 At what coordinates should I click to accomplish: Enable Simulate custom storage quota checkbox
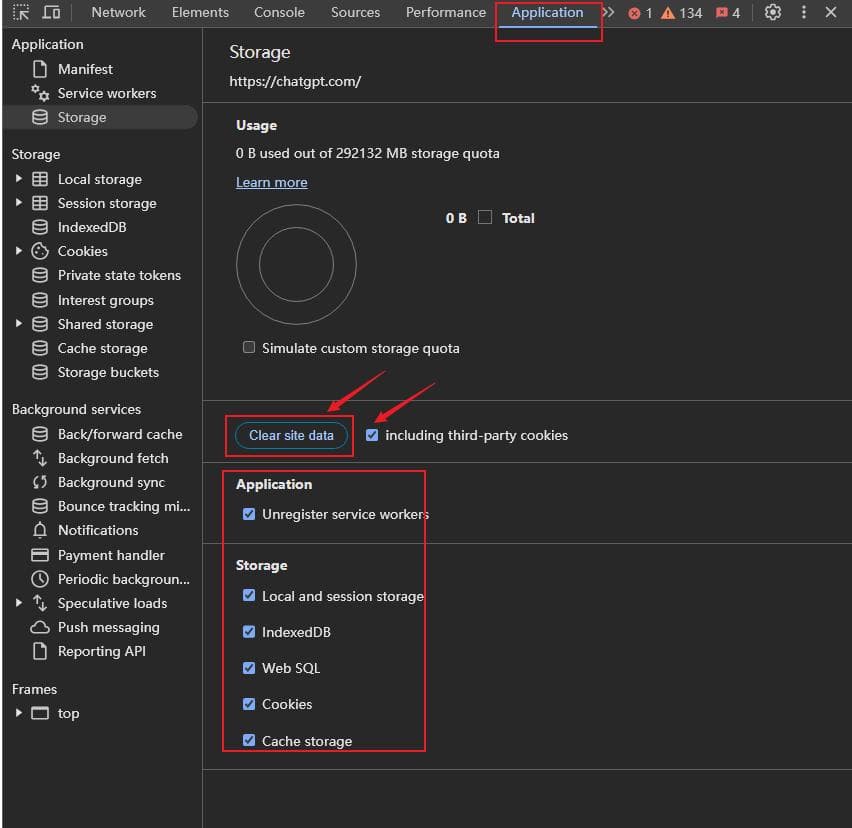pyautogui.click(x=249, y=347)
